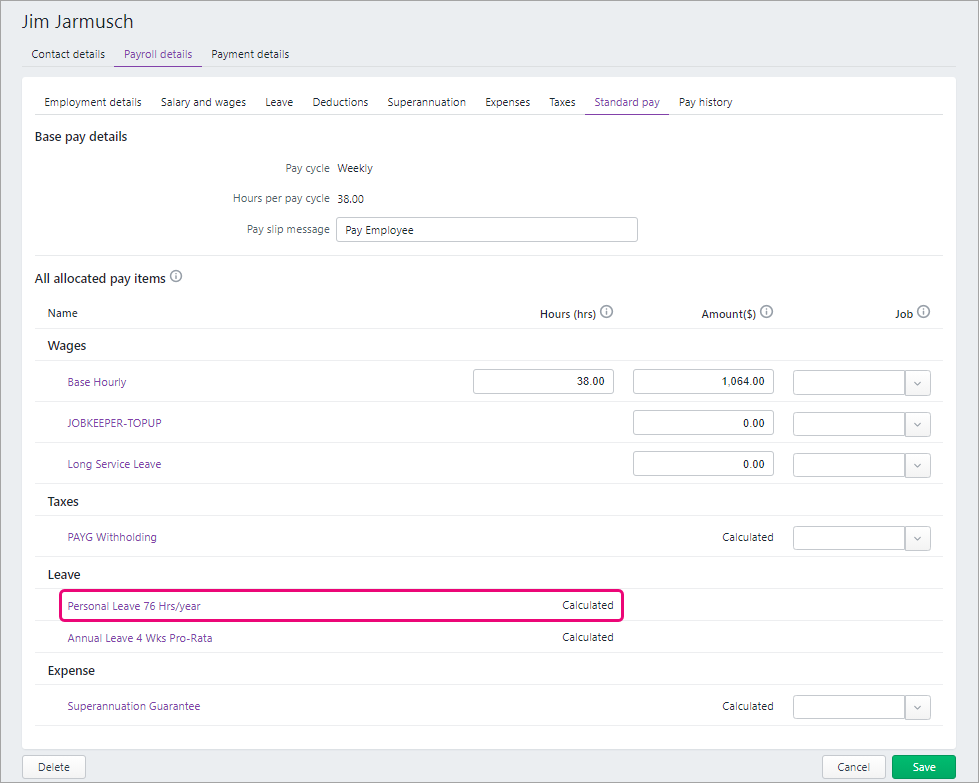Click info icon beside All allocated pay items
Screen dimensions: 979x783
click(176, 277)
